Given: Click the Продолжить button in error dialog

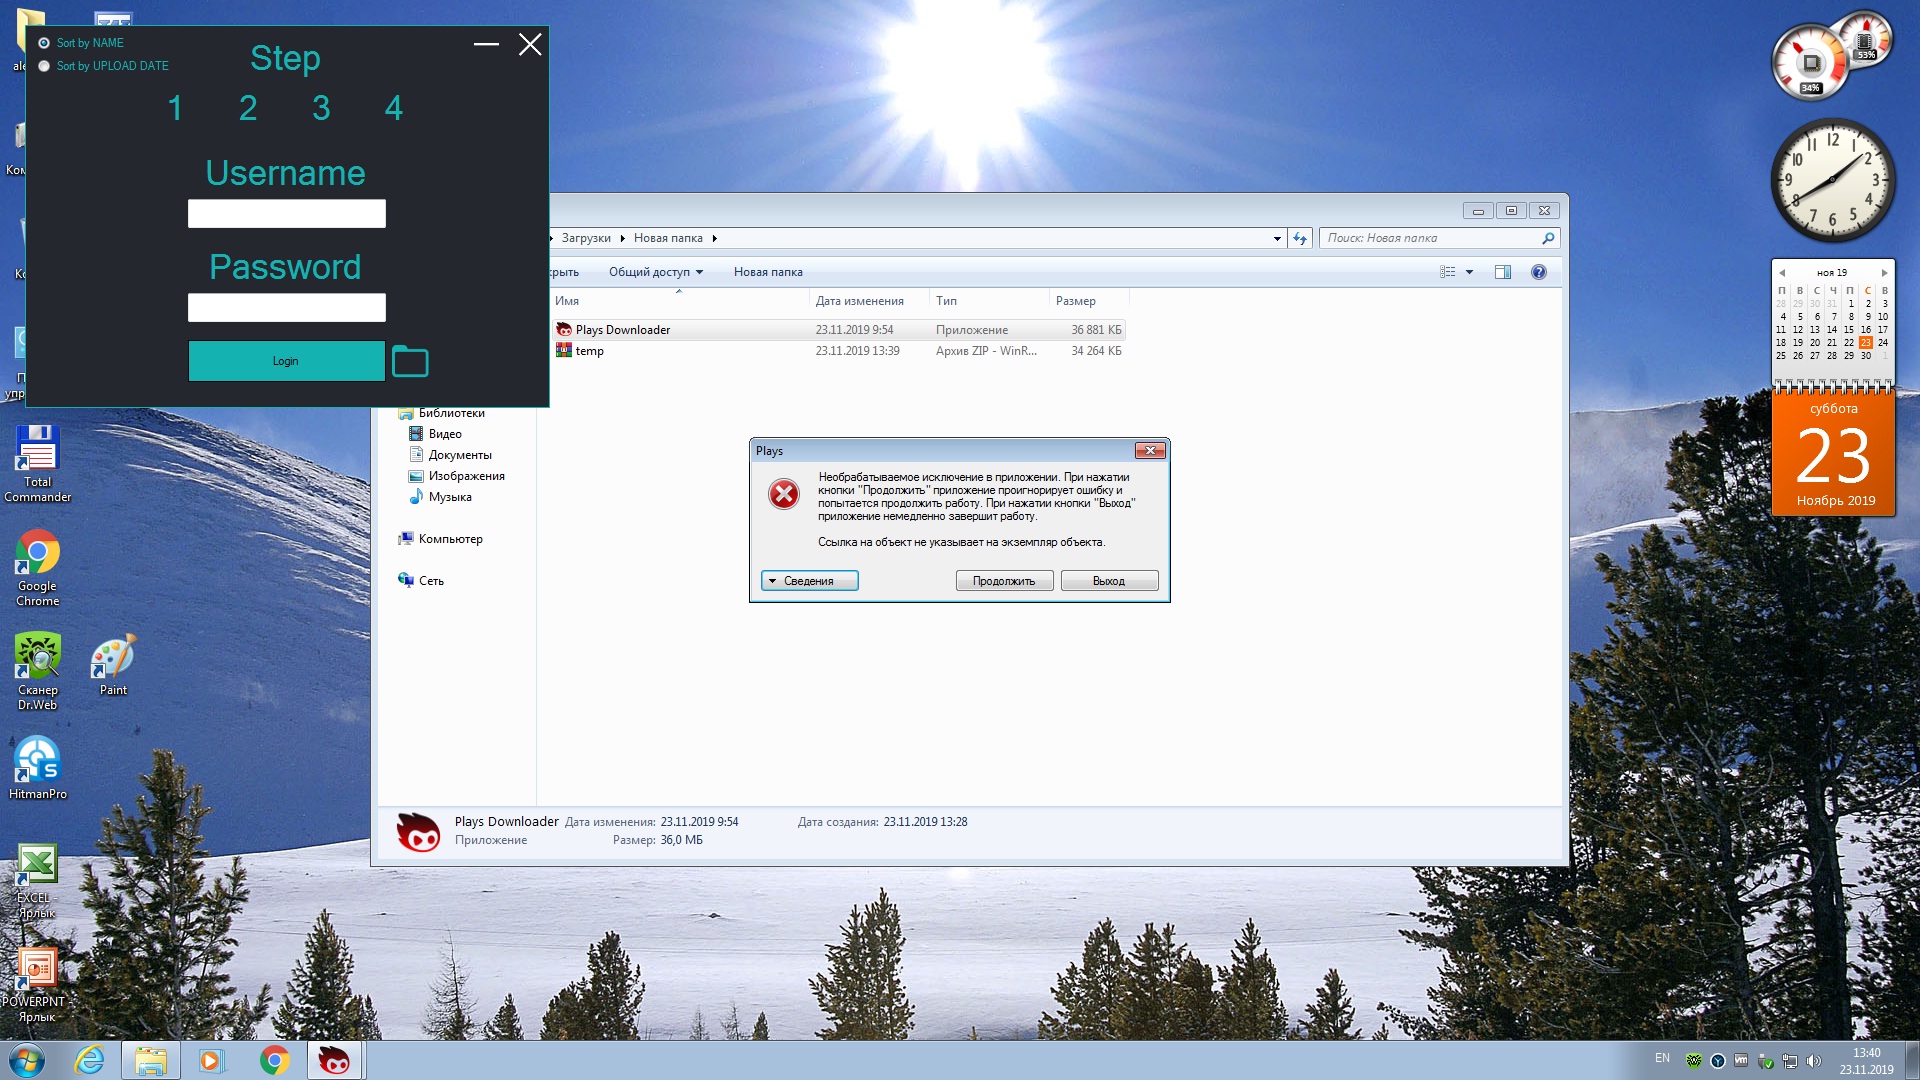Looking at the screenshot, I should click(1004, 581).
